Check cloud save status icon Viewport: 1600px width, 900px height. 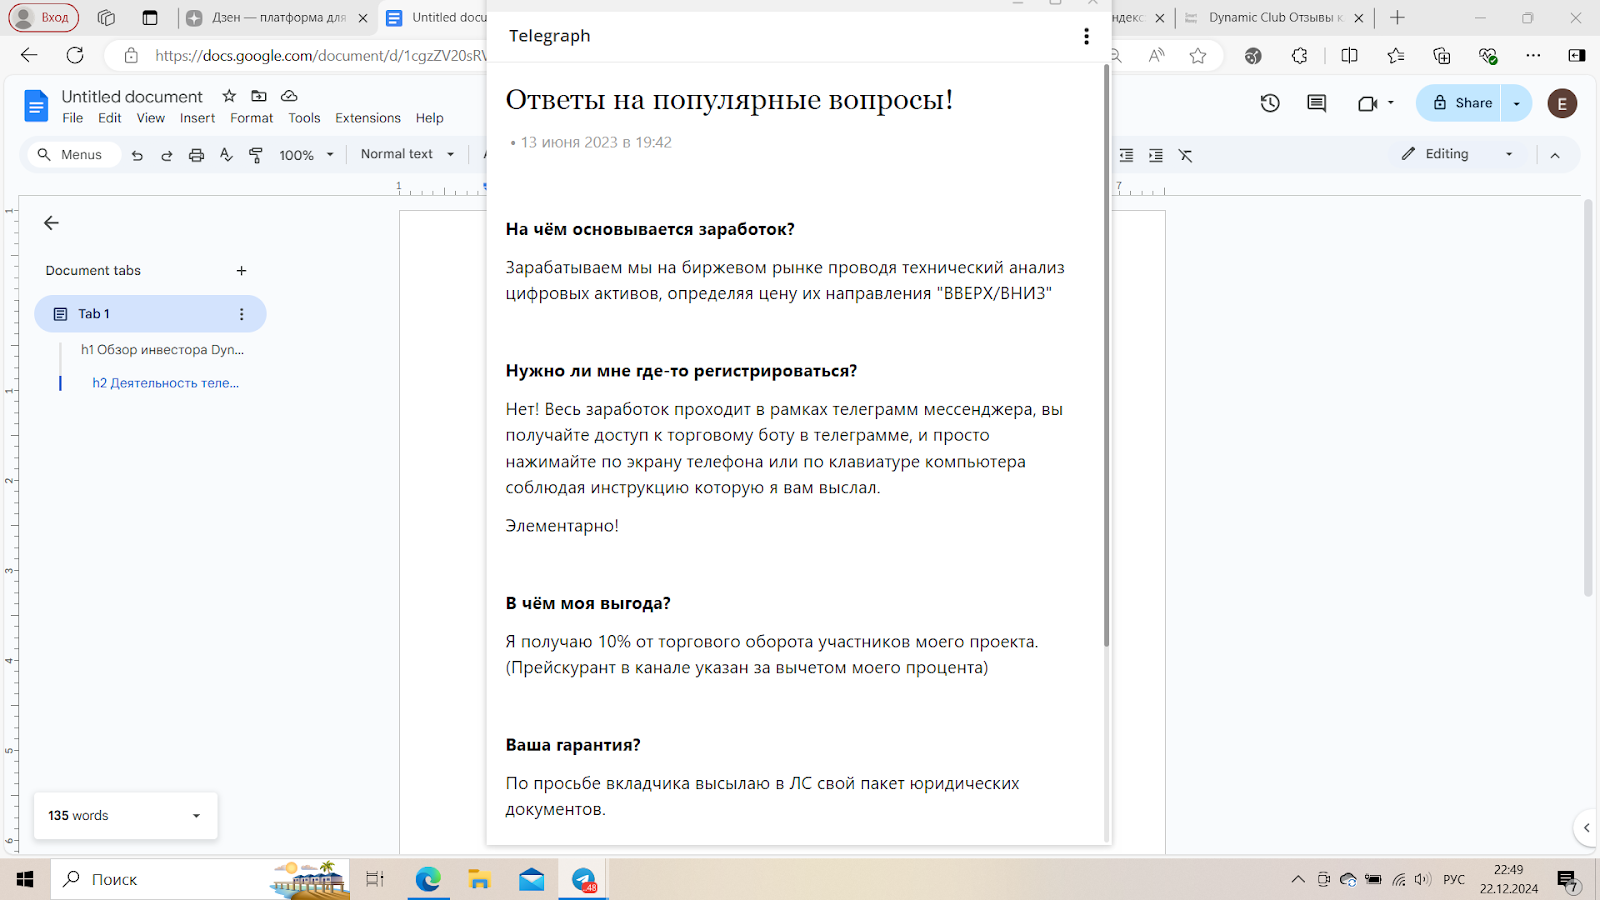point(289,96)
